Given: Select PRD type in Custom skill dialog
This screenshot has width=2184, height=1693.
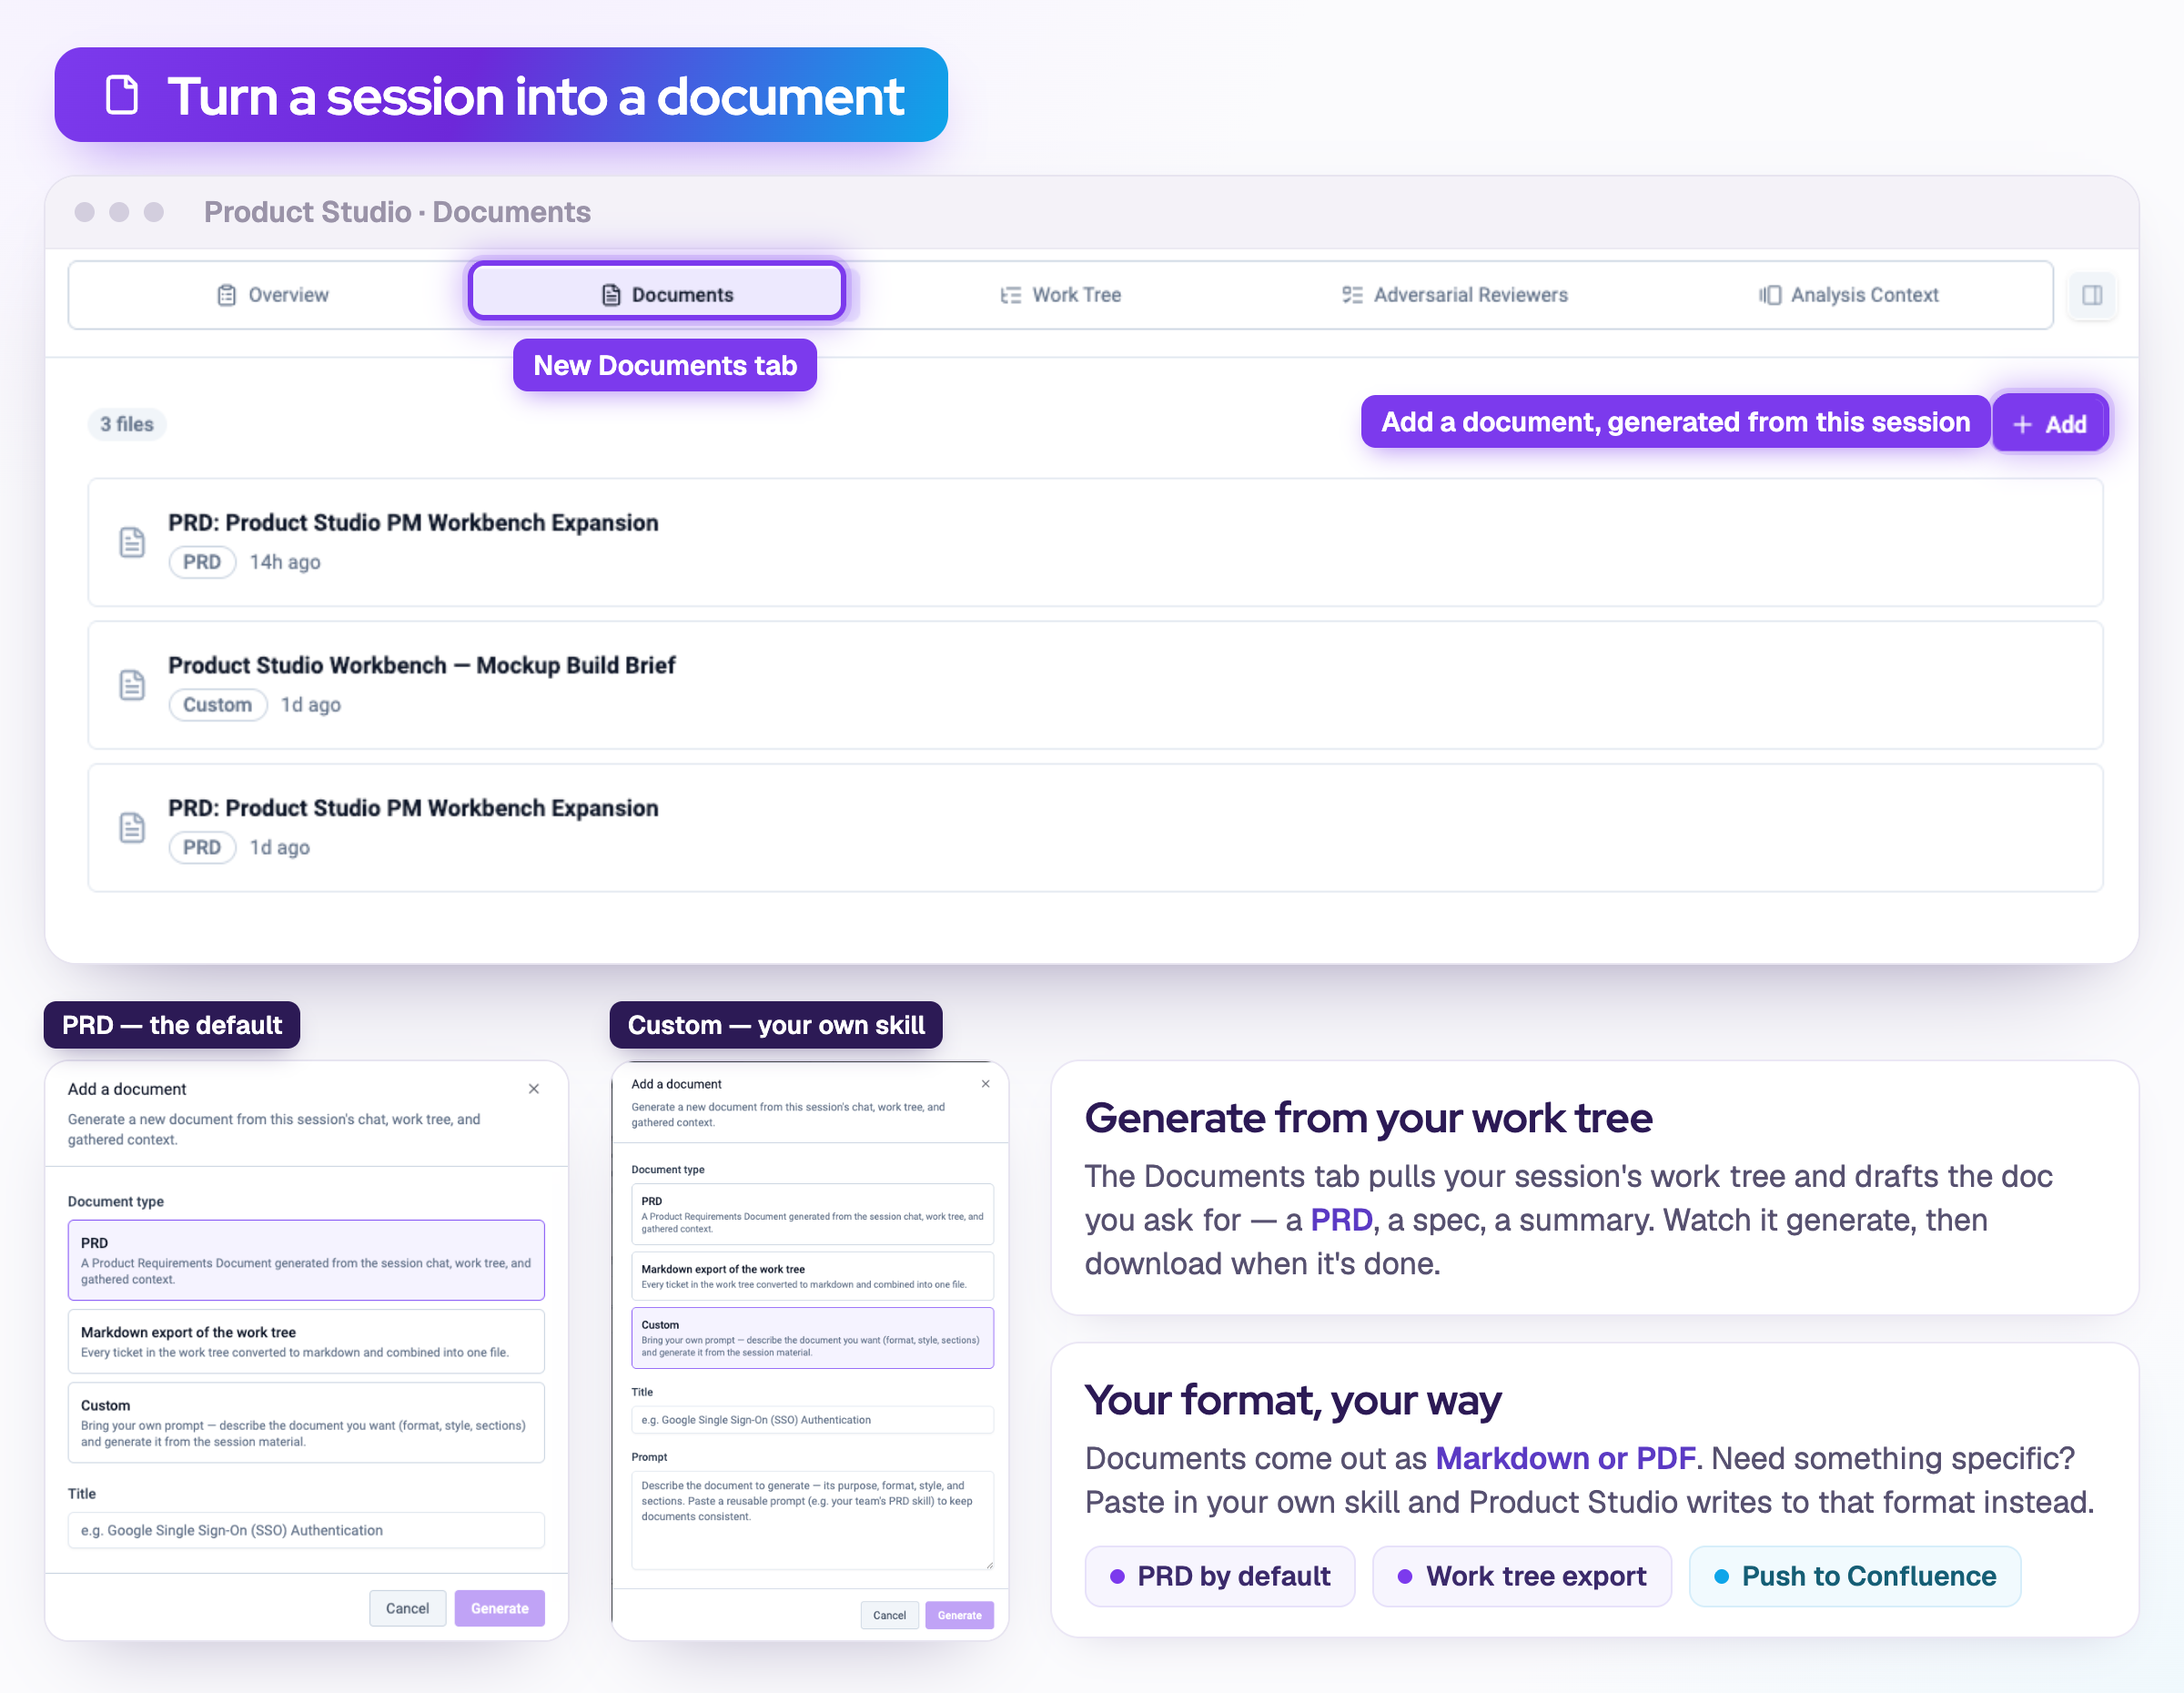Looking at the screenshot, I should coord(813,1214).
